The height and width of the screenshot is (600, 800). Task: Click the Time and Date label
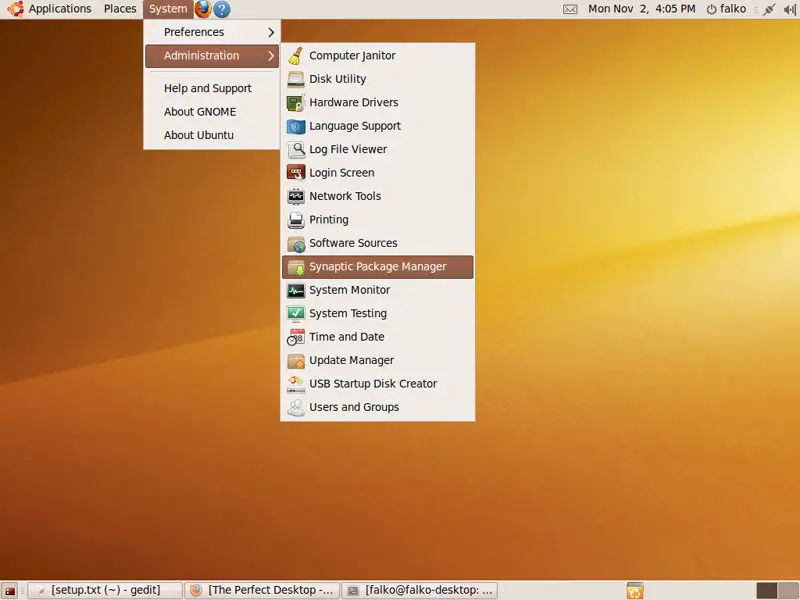pyautogui.click(x=346, y=337)
